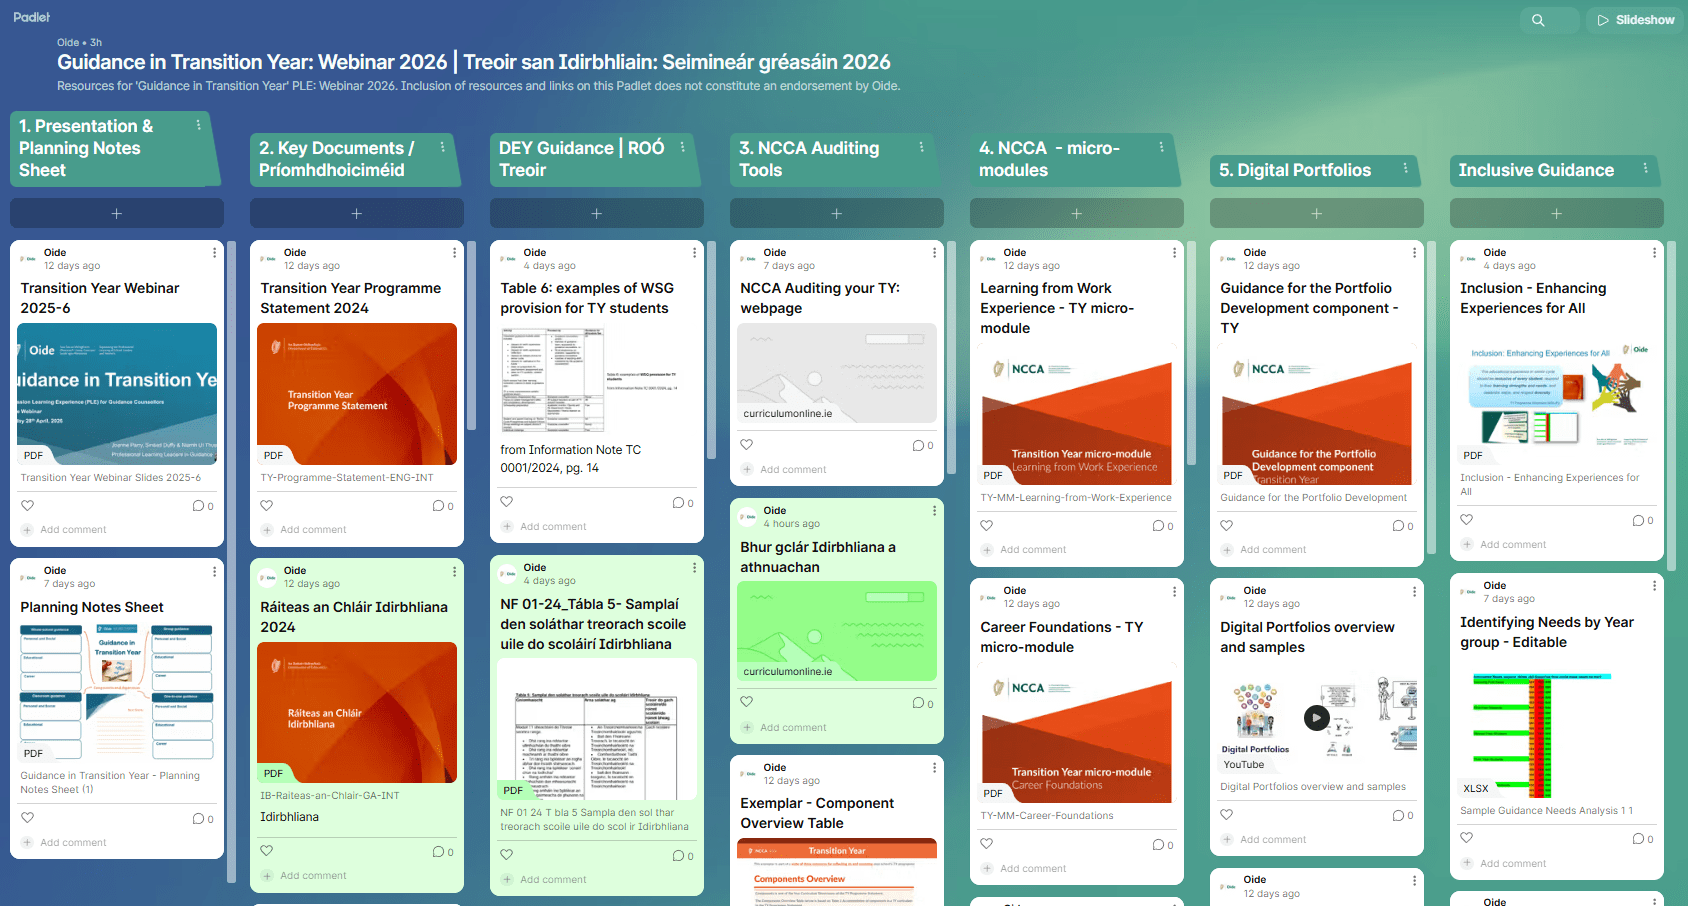This screenshot has width=1688, height=906.
Task: Open post menu for Career Foundations - TY micro-module
Action: tap(1174, 591)
